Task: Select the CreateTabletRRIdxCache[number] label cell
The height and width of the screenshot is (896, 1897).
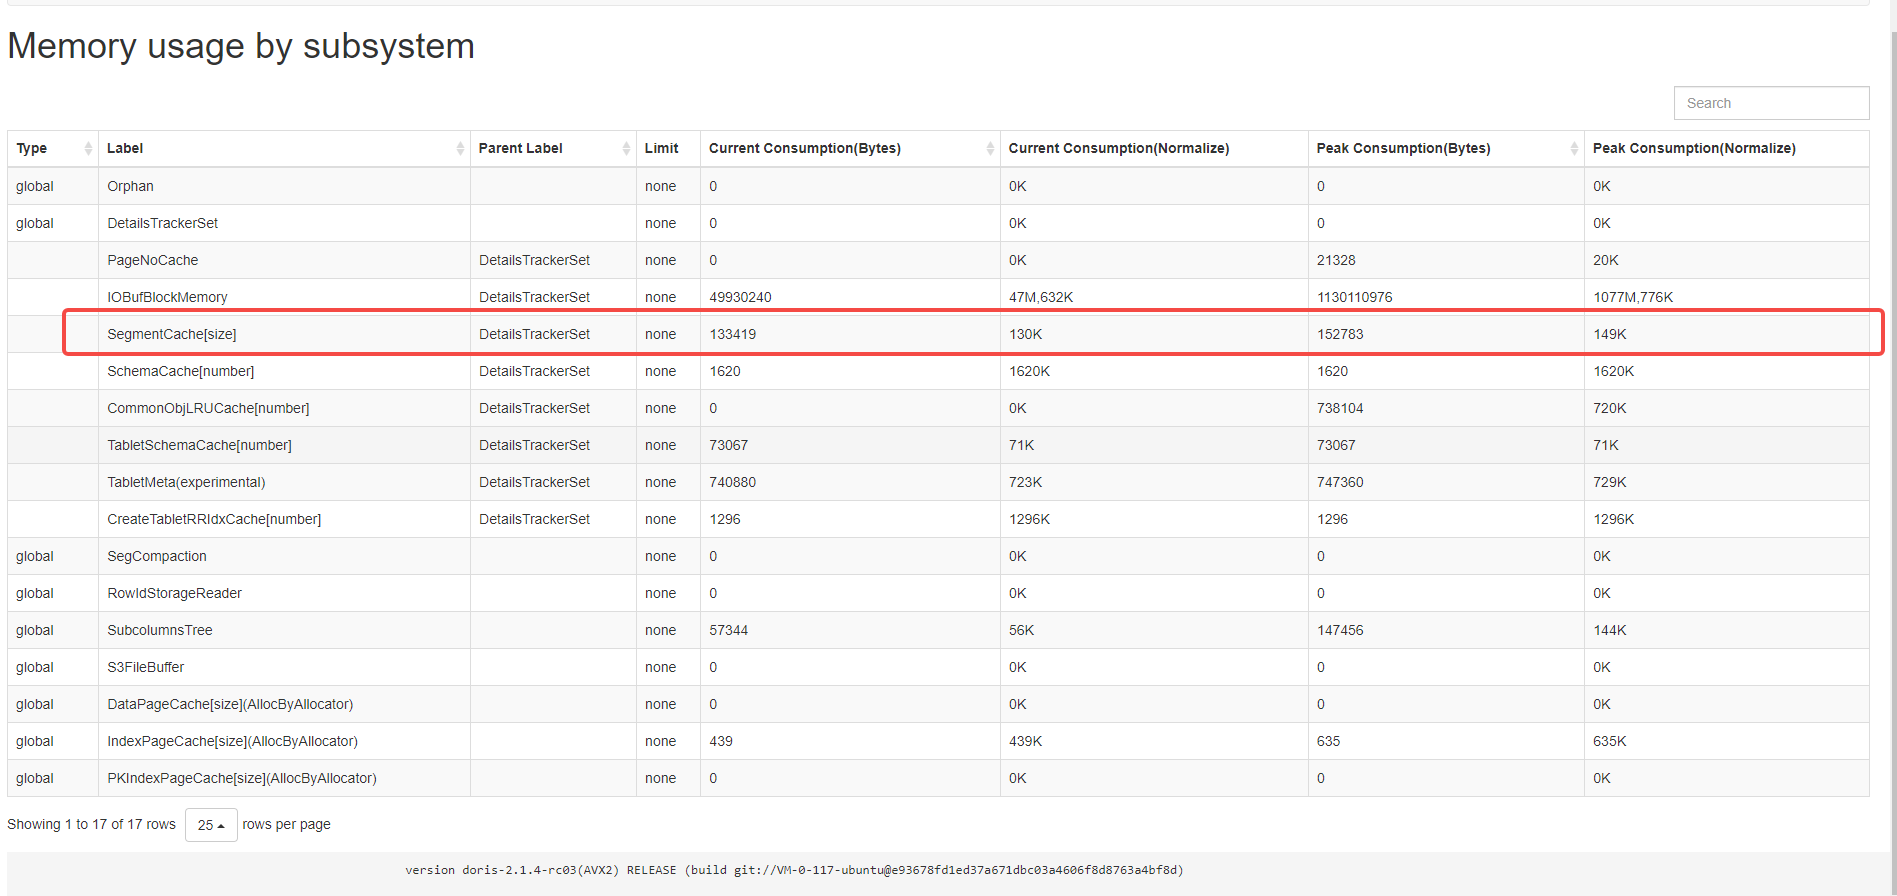Action: (284, 519)
